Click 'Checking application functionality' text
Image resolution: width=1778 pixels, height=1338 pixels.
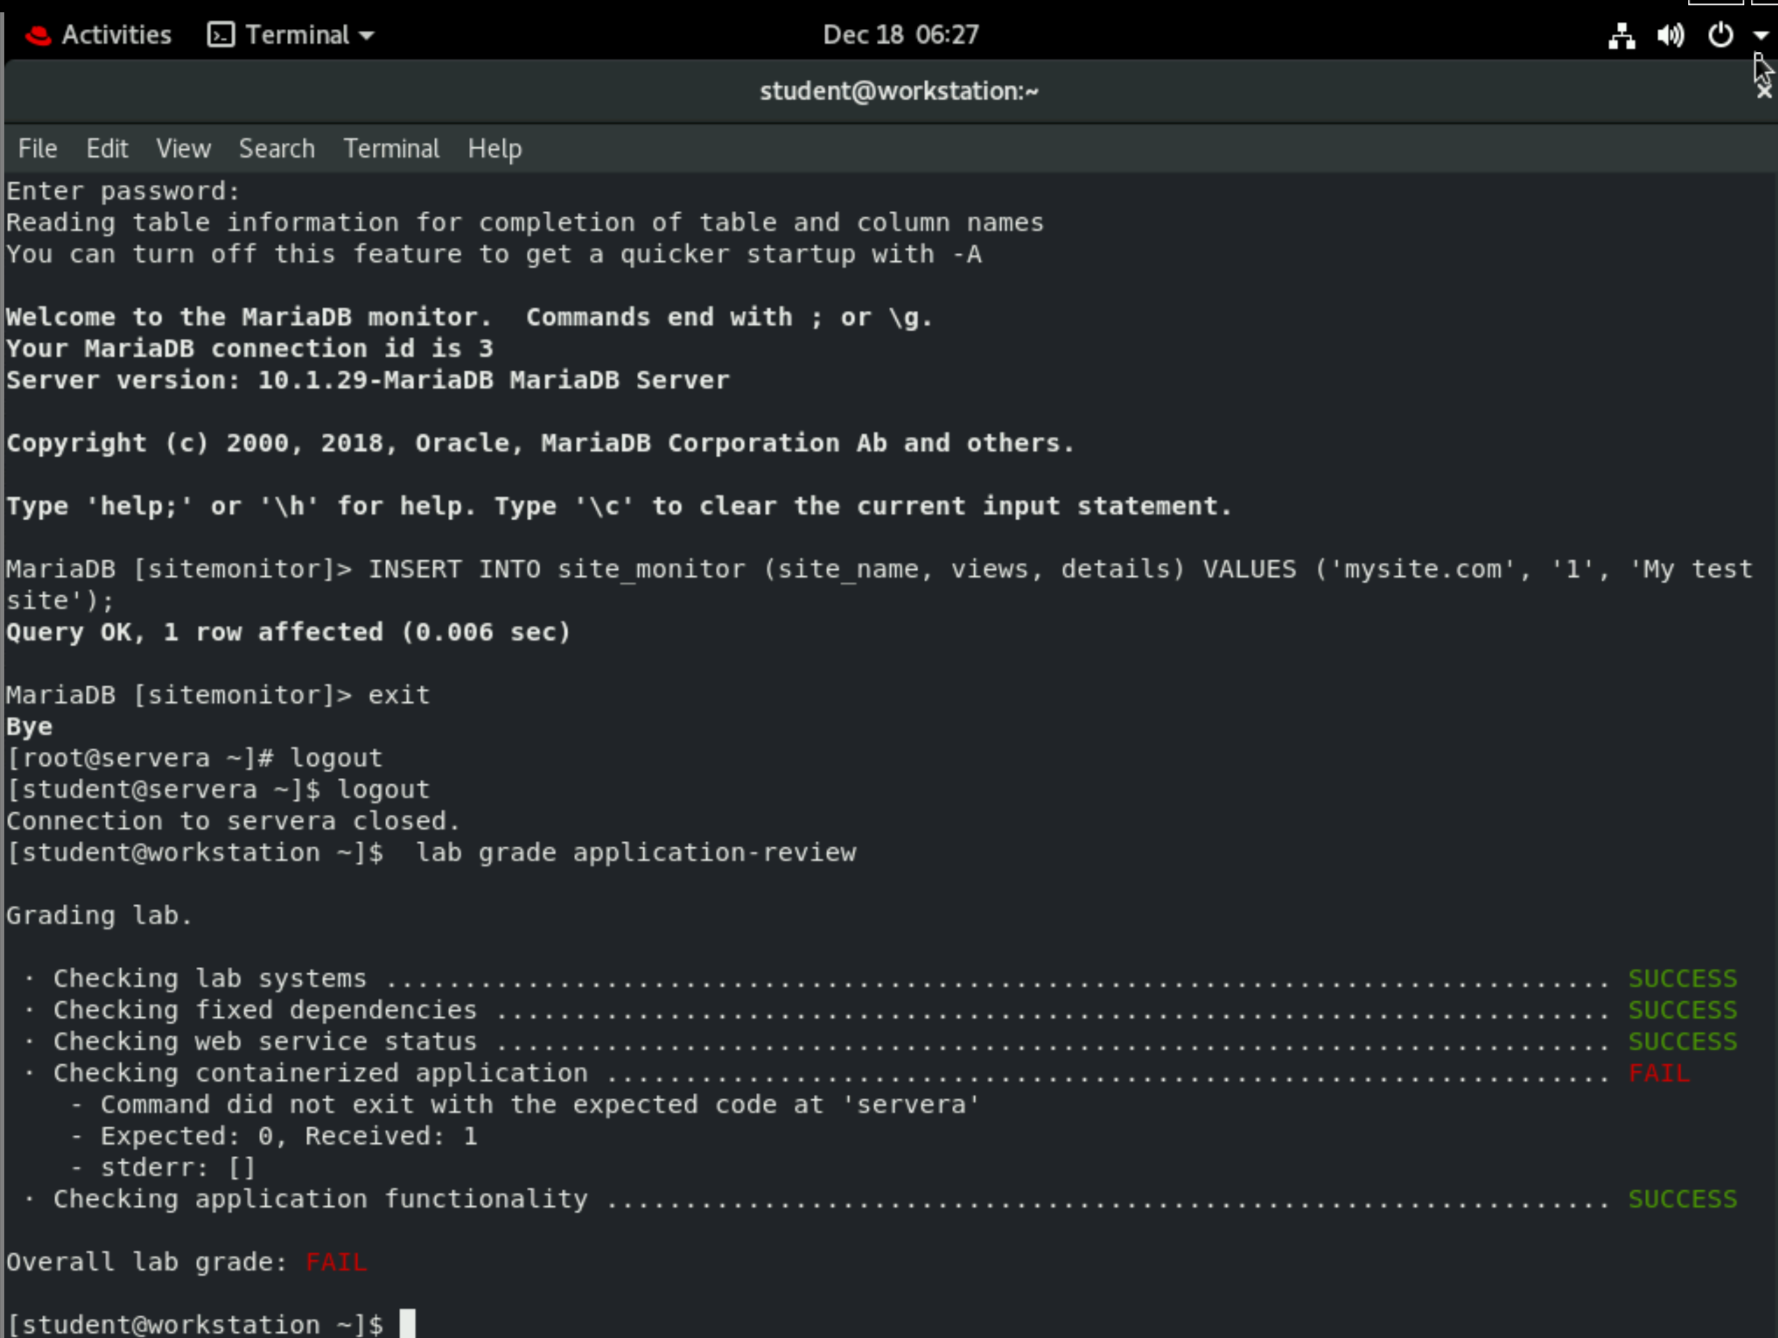[320, 1199]
